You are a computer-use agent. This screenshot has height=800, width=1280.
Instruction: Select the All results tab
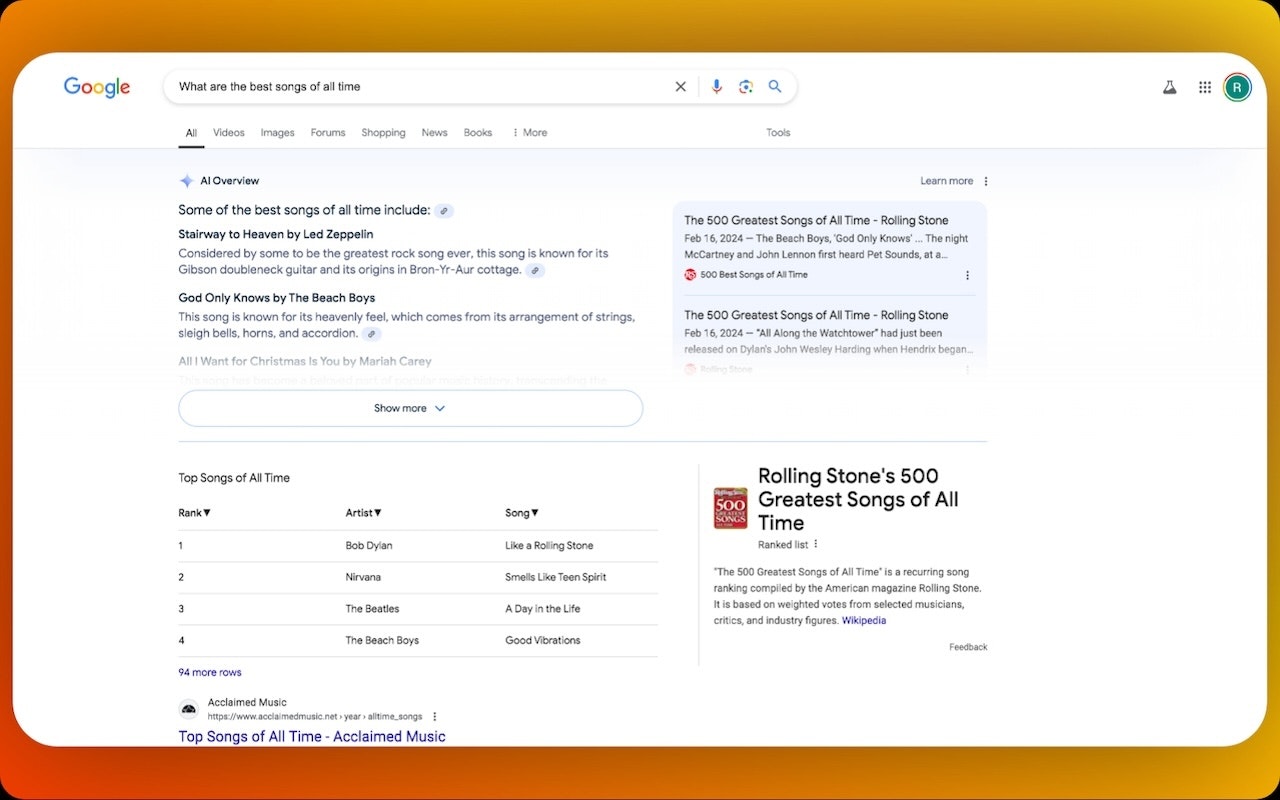[x=191, y=133]
